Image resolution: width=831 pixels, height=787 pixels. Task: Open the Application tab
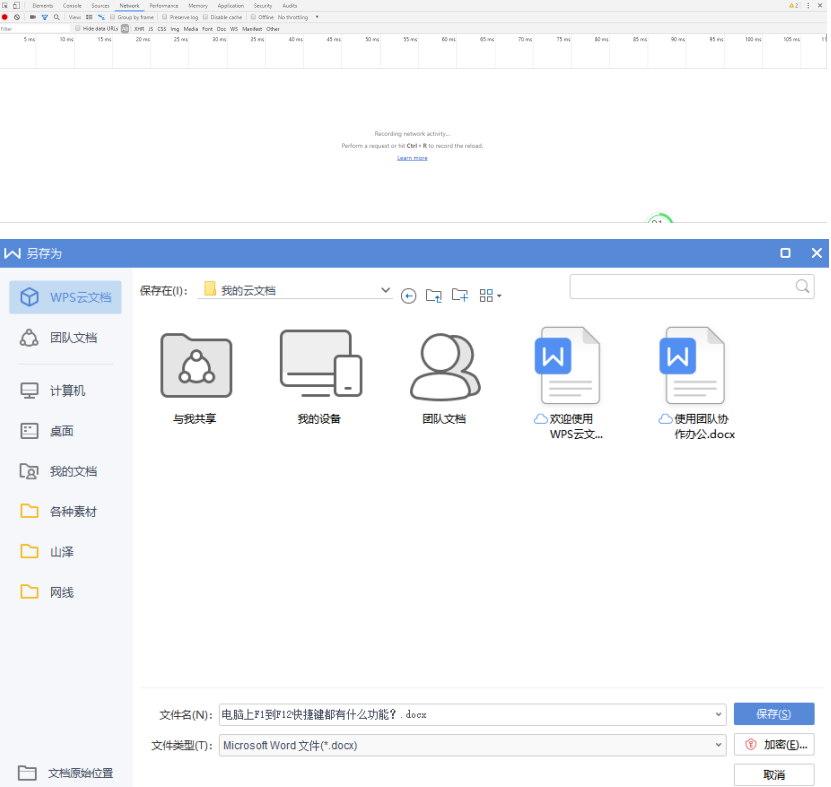click(x=231, y=5)
